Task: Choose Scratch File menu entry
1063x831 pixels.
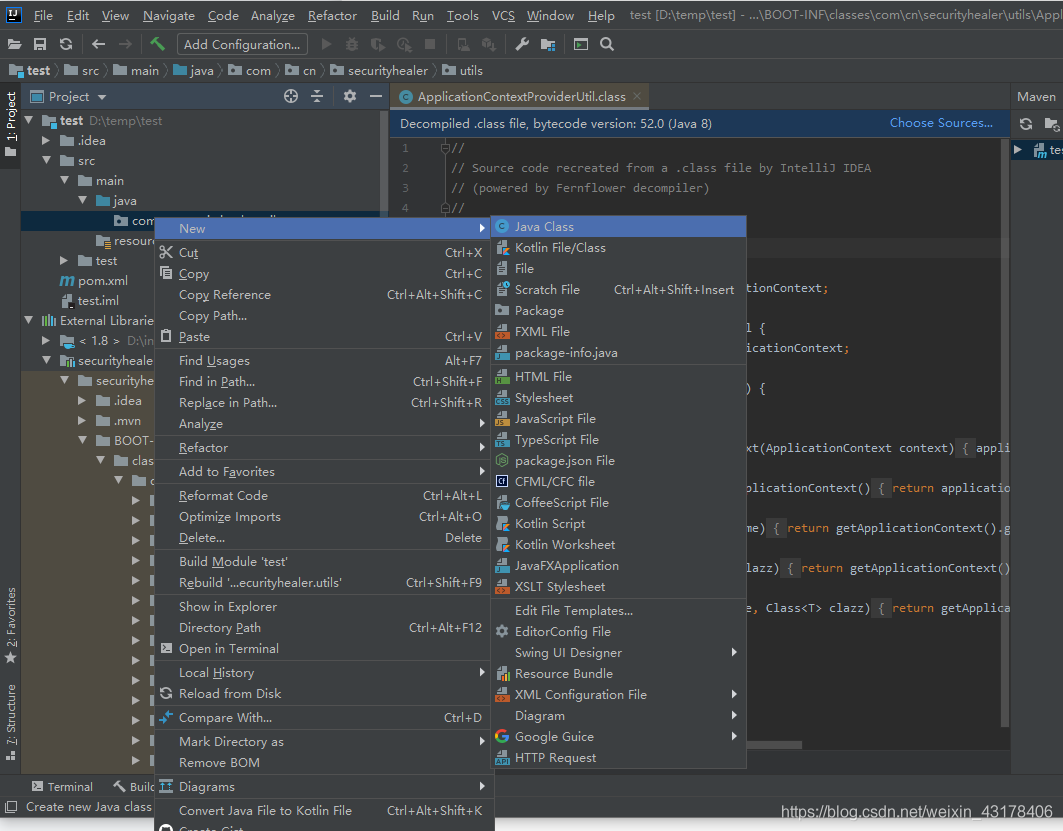Action: 618,289
